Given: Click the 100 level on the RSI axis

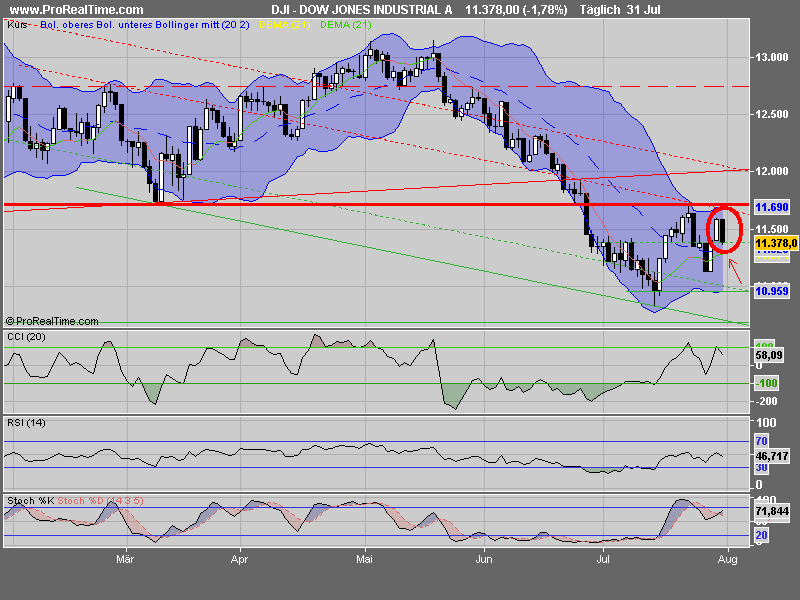Looking at the screenshot, I should [766, 422].
